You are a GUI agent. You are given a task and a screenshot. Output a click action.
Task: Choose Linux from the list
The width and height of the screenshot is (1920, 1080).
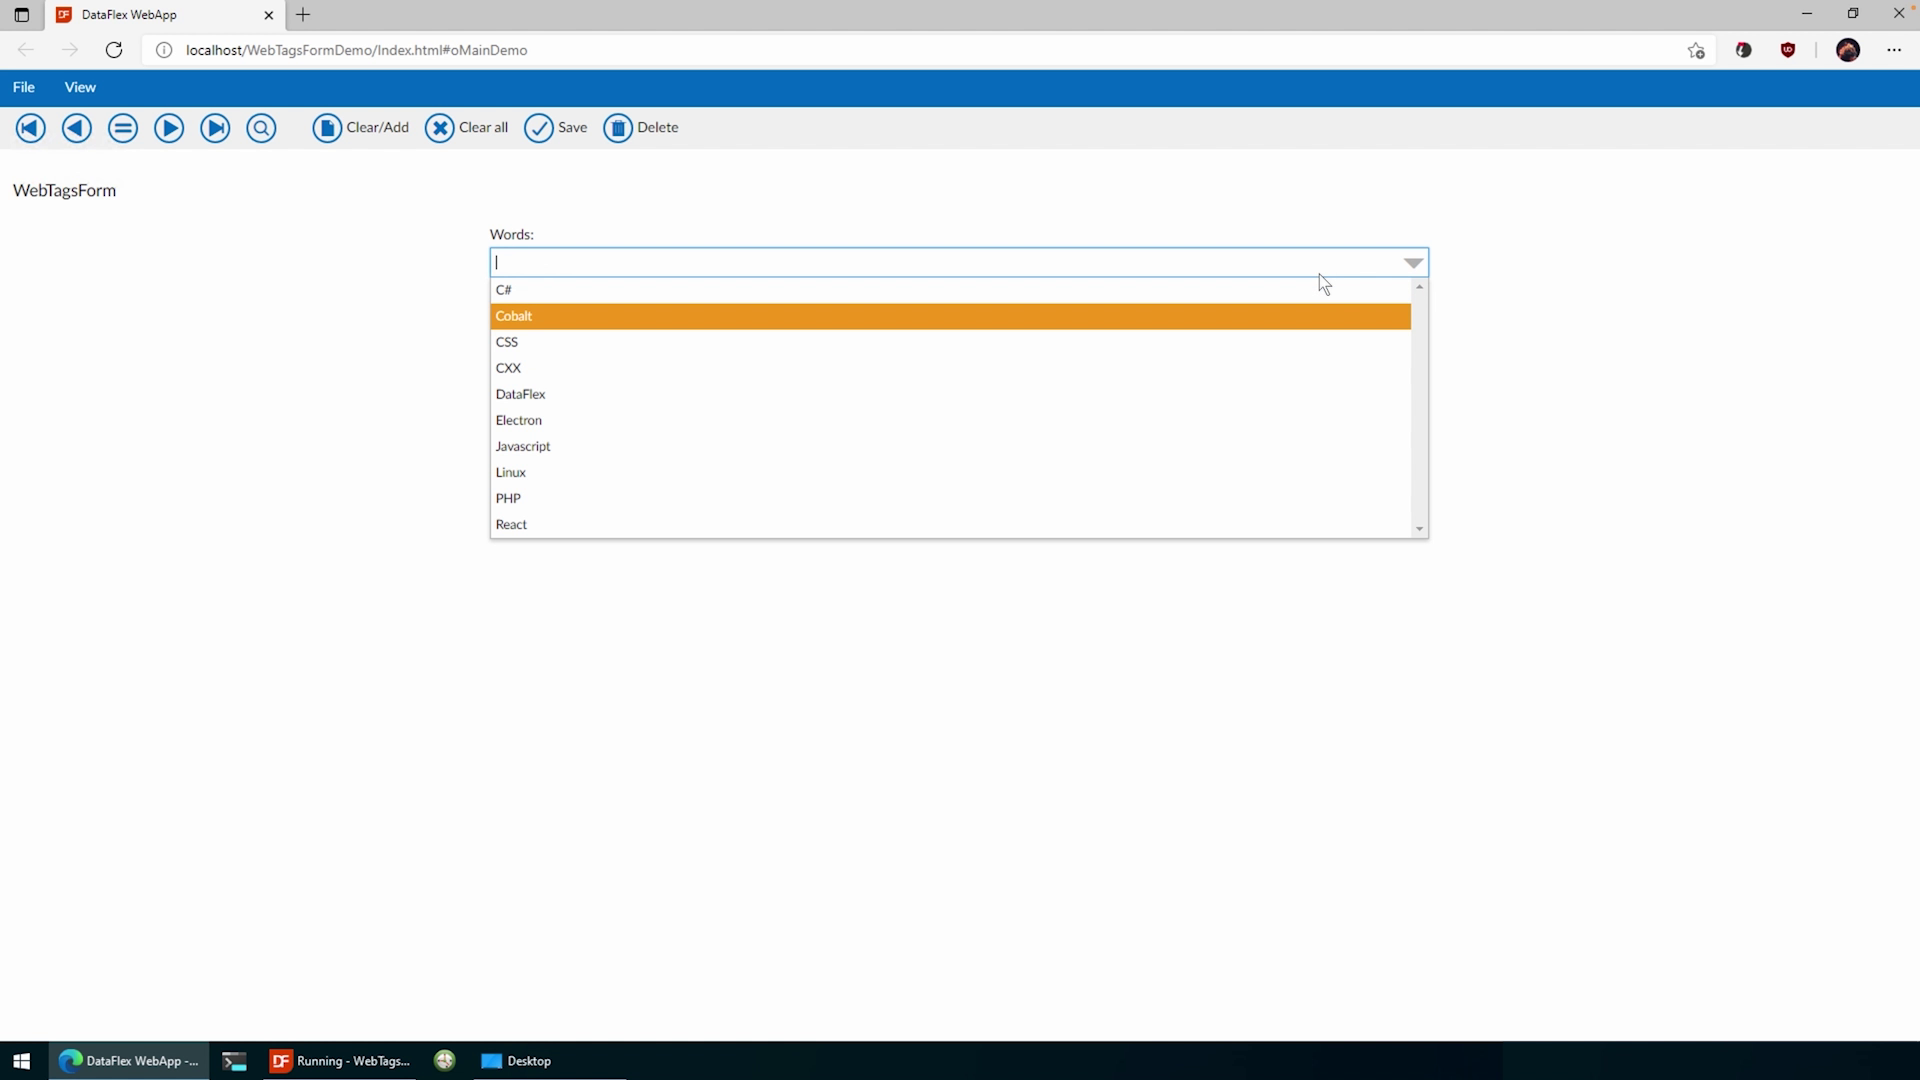[950, 472]
